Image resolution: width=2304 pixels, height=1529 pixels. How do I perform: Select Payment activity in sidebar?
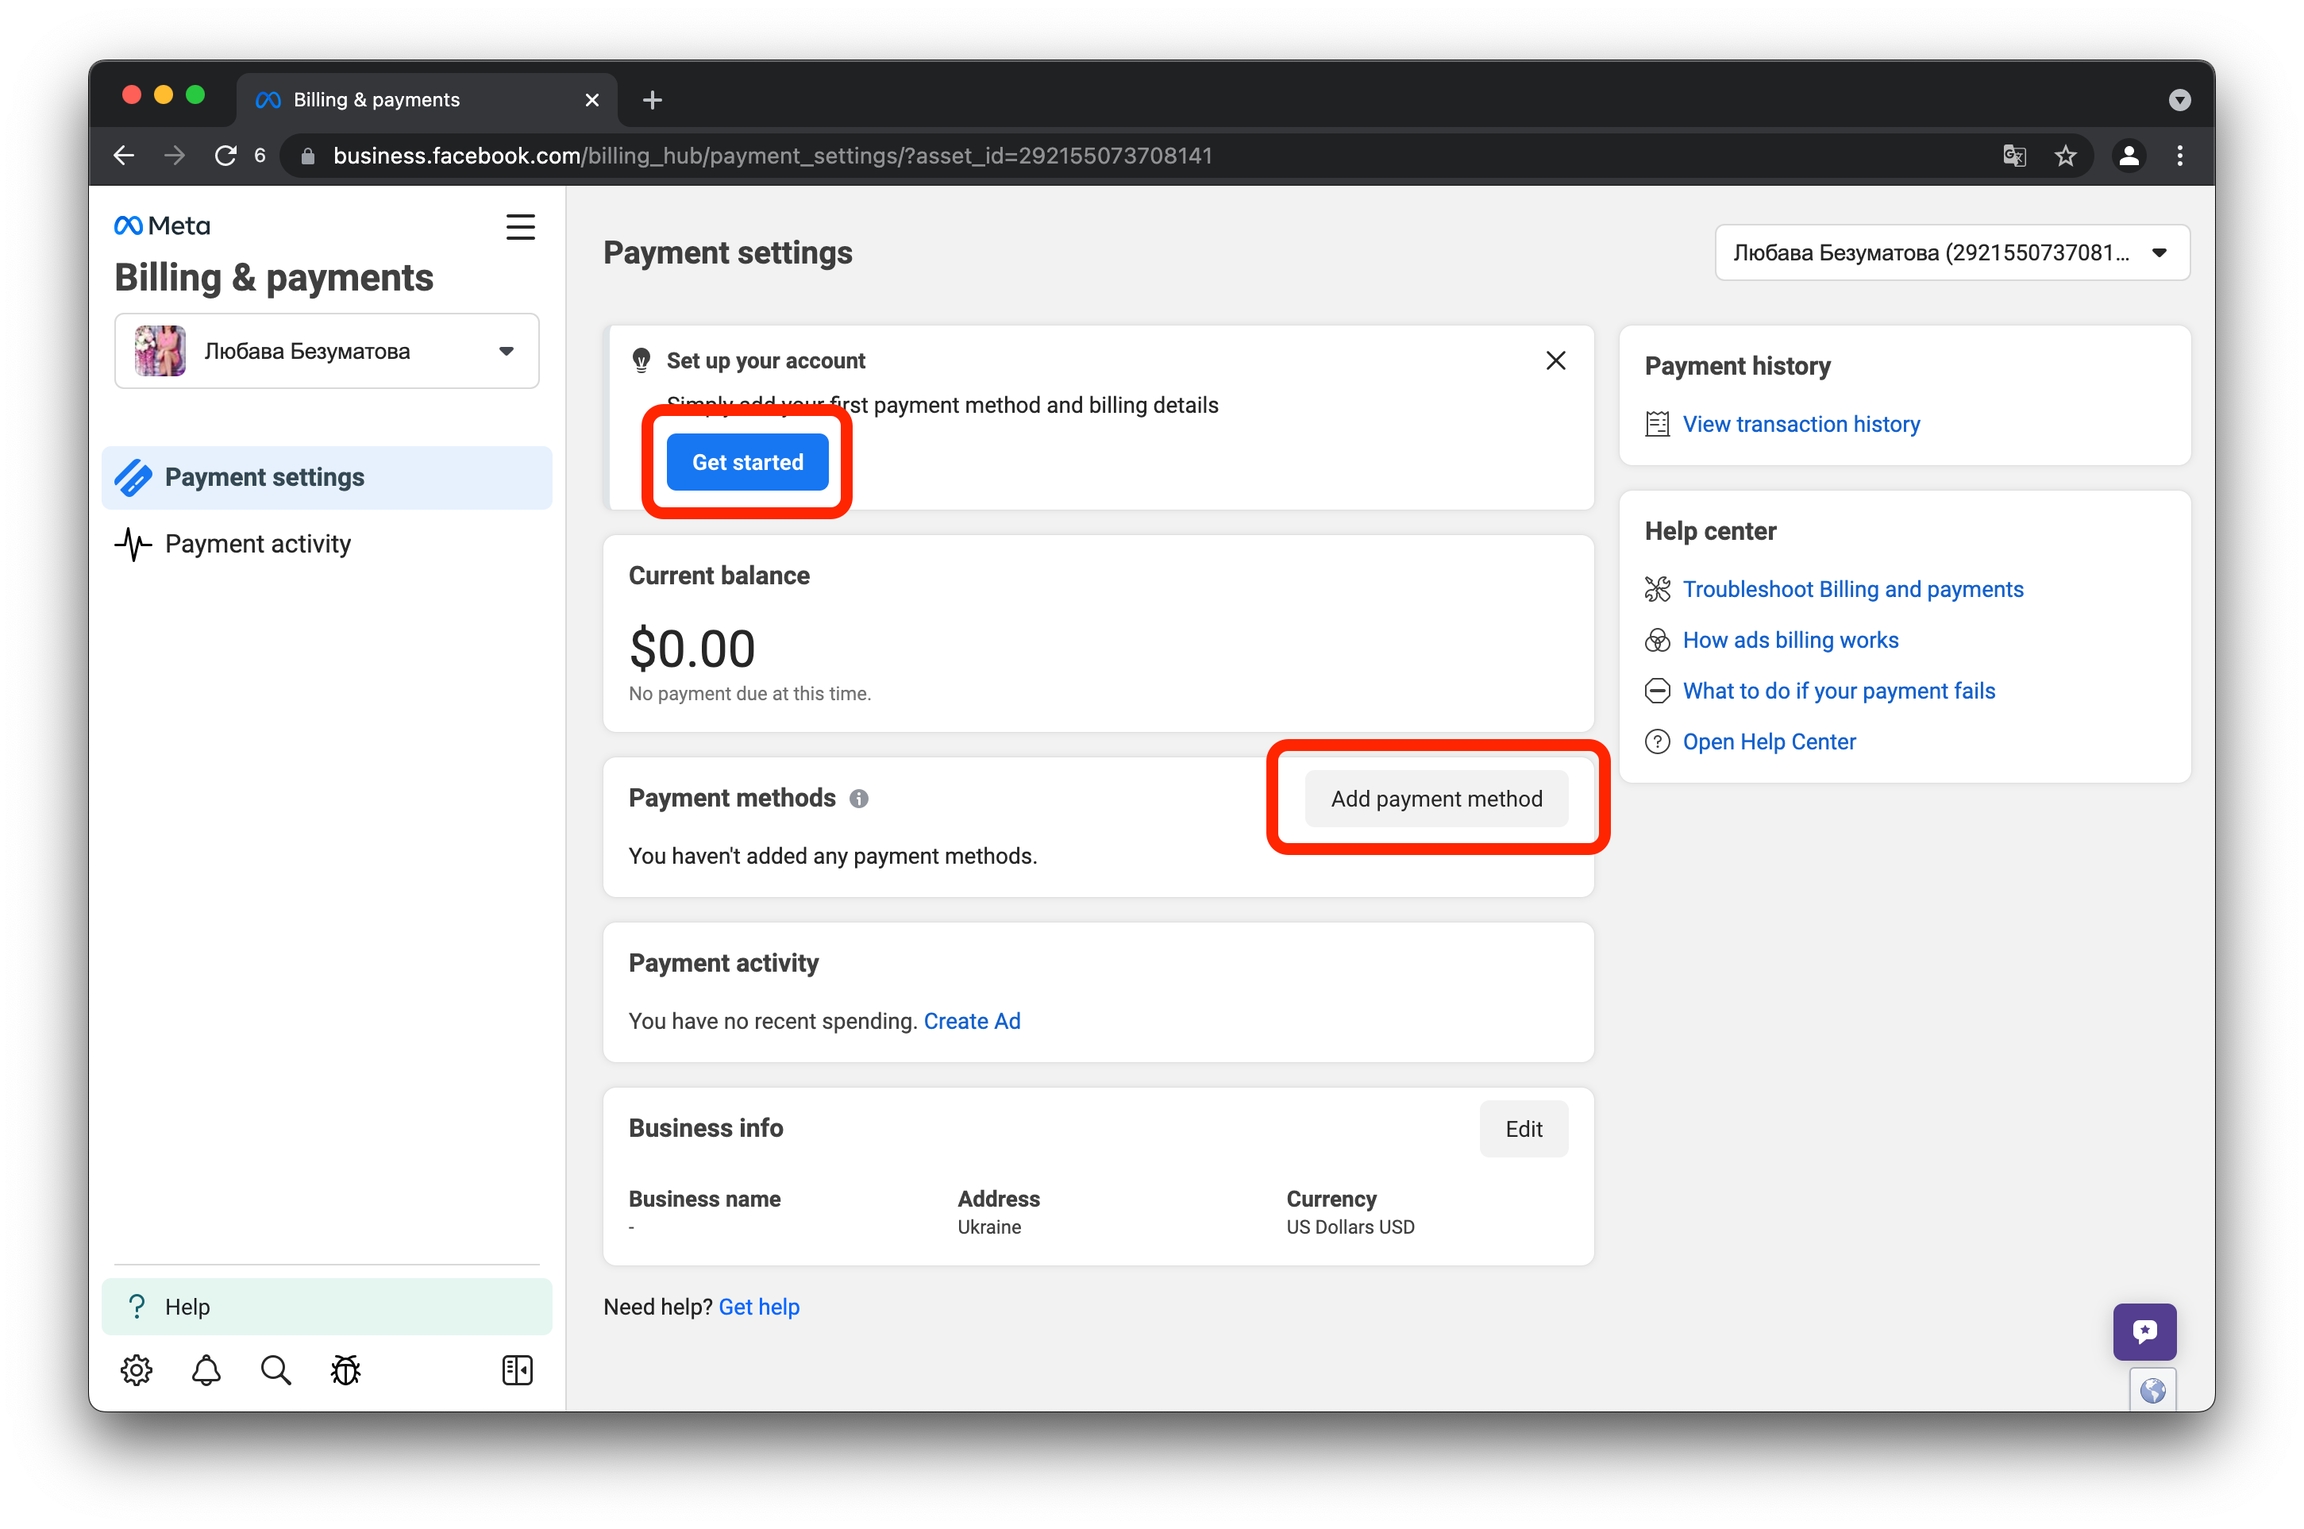tap(327, 544)
